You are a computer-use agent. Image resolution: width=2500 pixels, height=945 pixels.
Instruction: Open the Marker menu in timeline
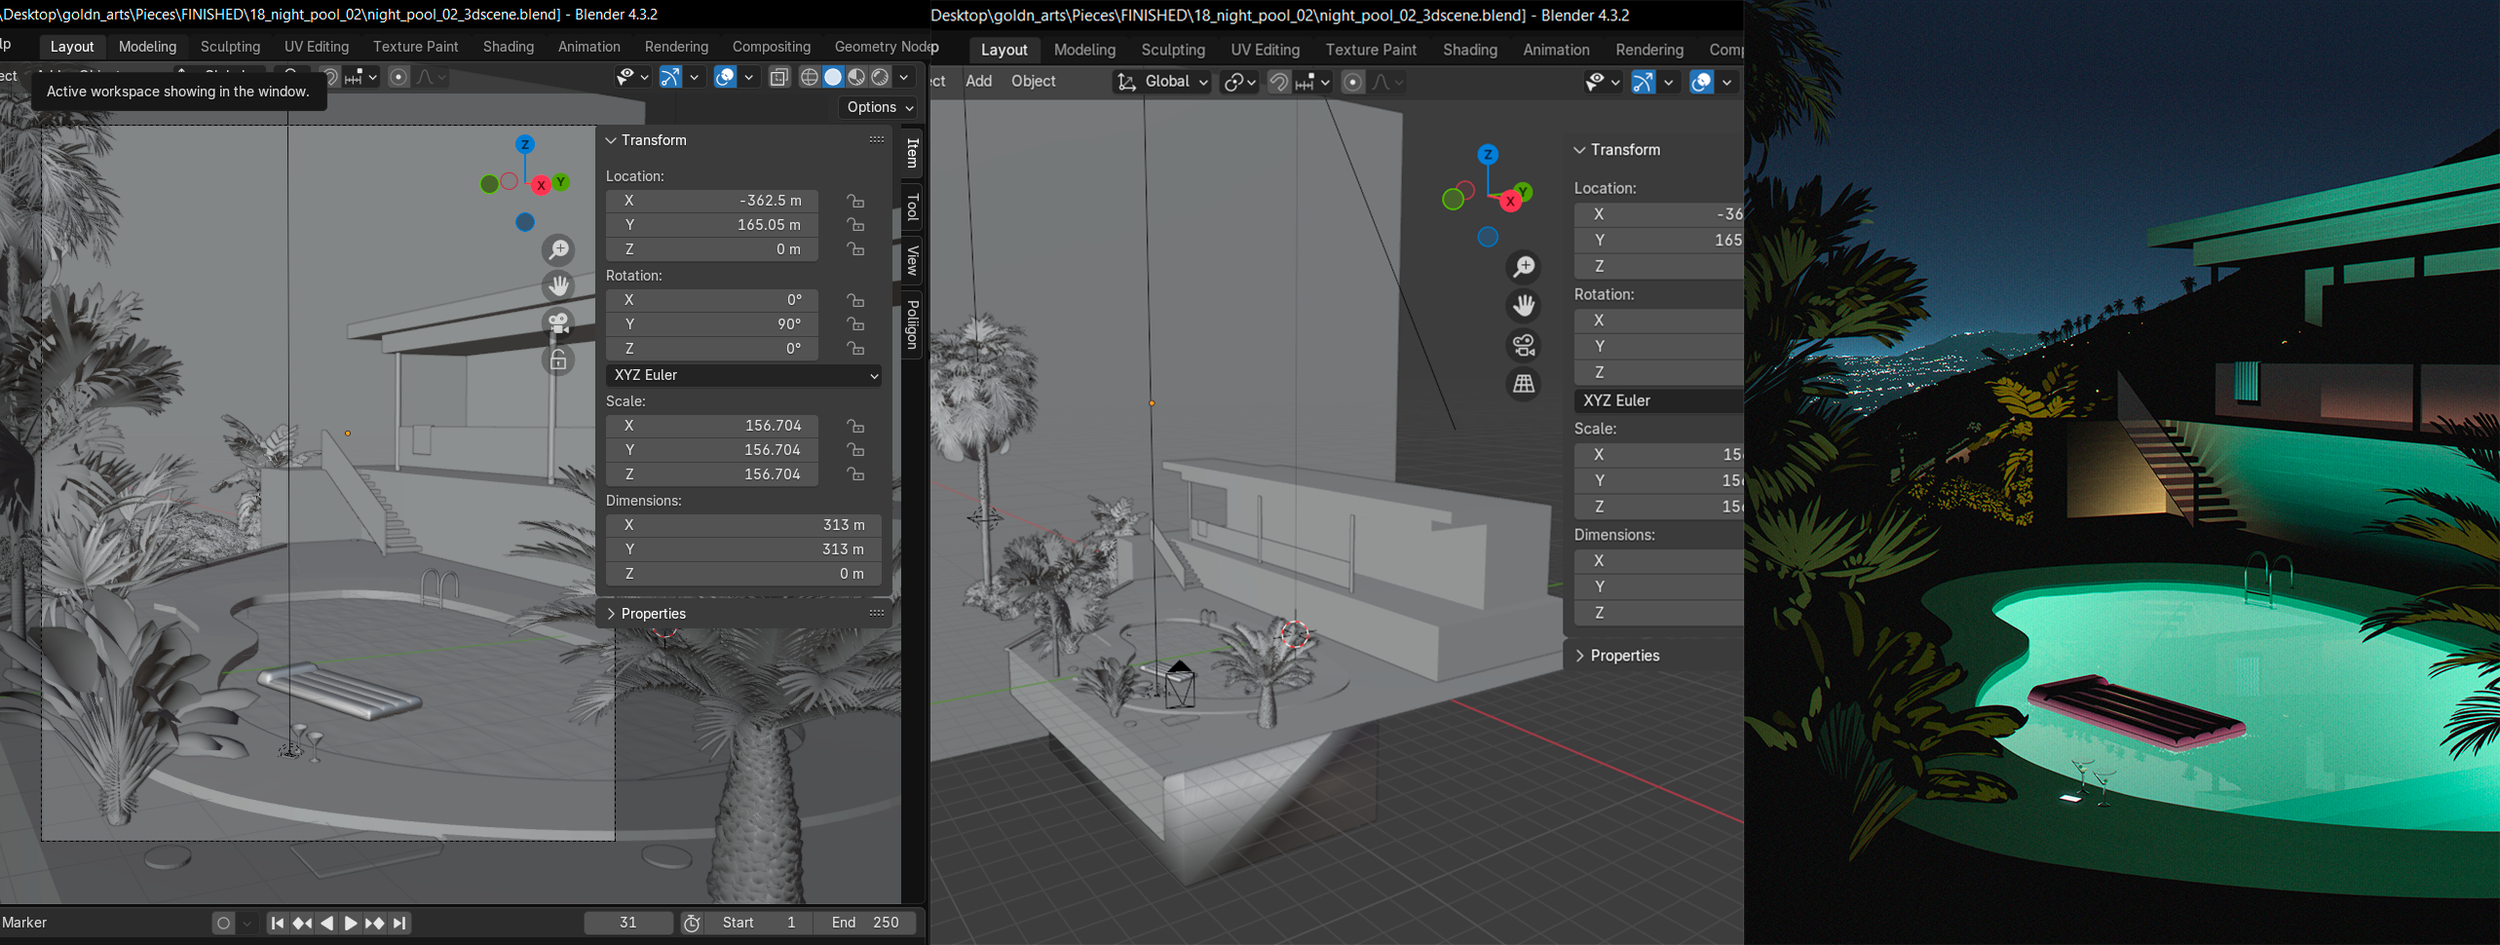click(x=24, y=923)
